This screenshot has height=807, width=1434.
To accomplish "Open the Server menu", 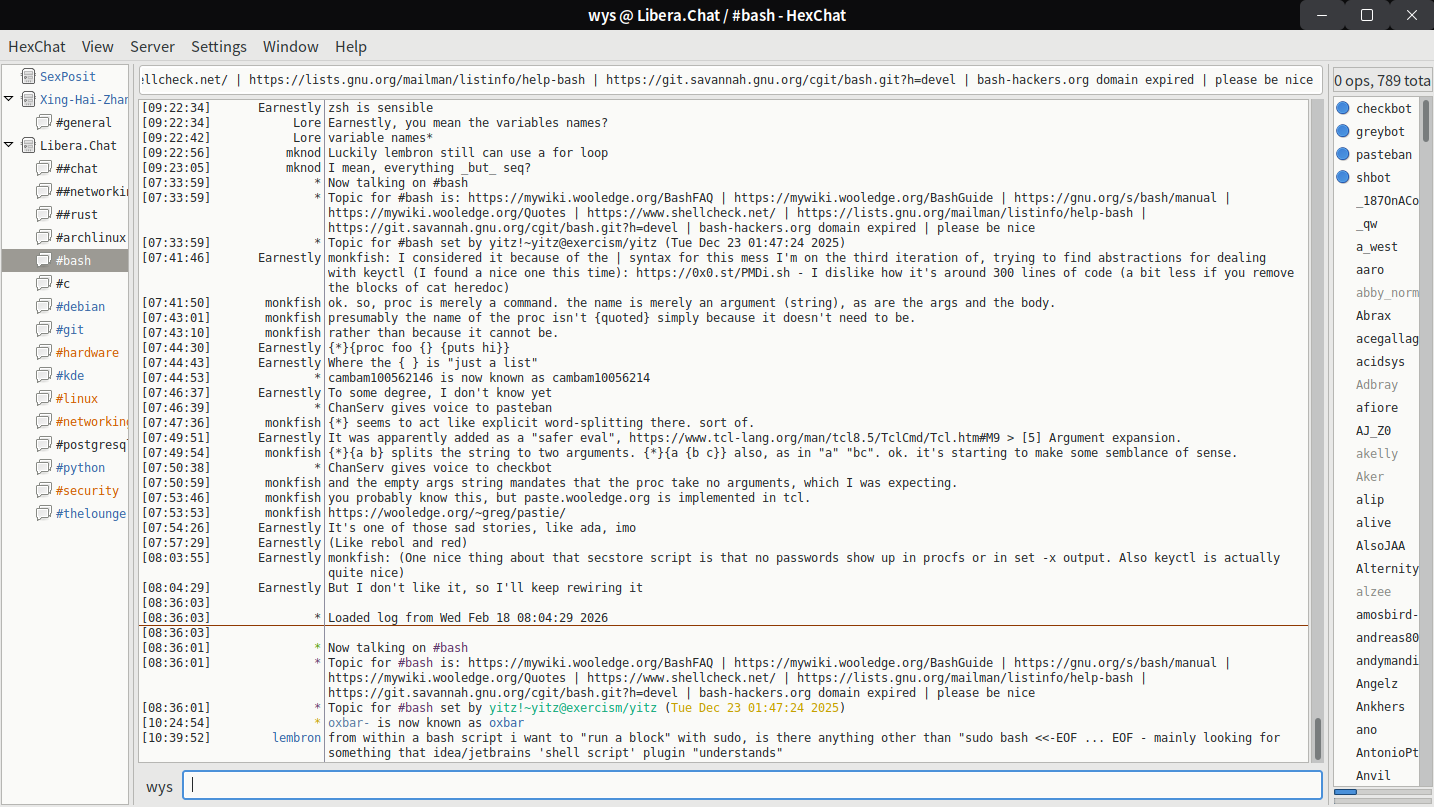I will [x=152, y=47].
